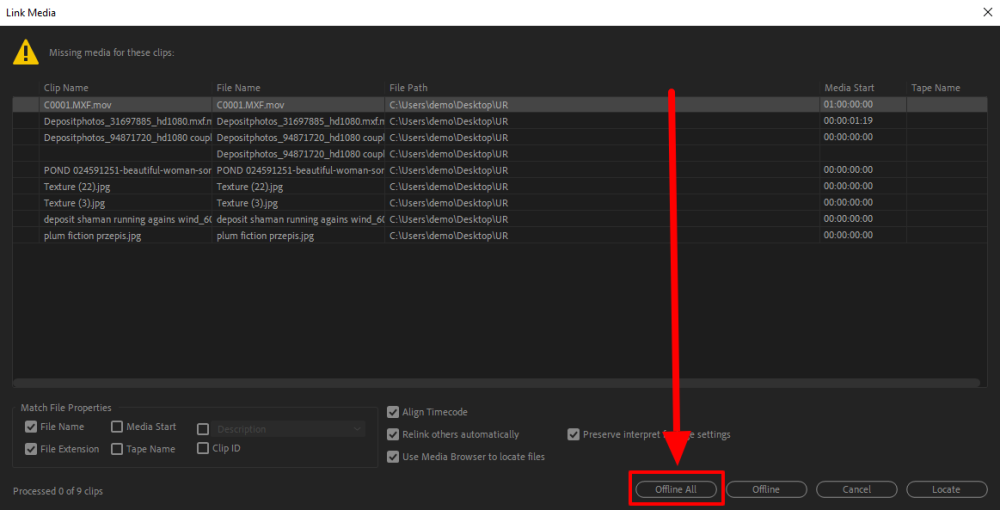The height and width of the screenshot is (510, 1000).
Task: Click the Locate button
Action: pos(945,489)
